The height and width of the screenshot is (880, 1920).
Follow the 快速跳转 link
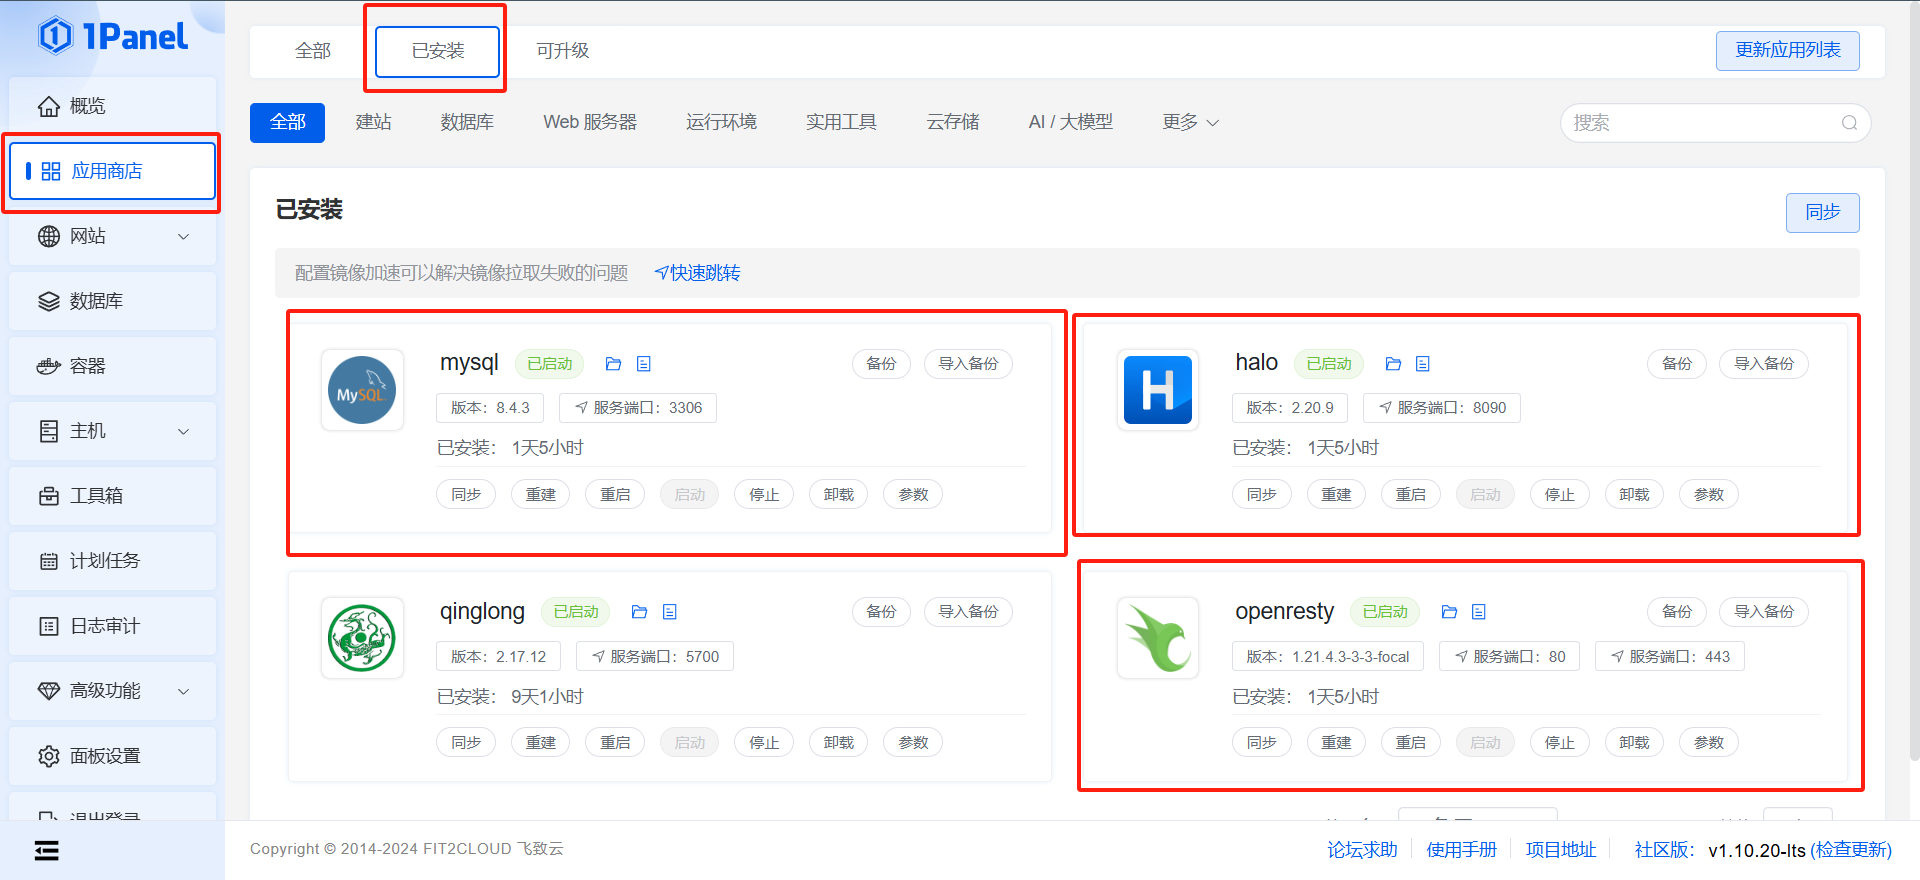tap(698, 273)
